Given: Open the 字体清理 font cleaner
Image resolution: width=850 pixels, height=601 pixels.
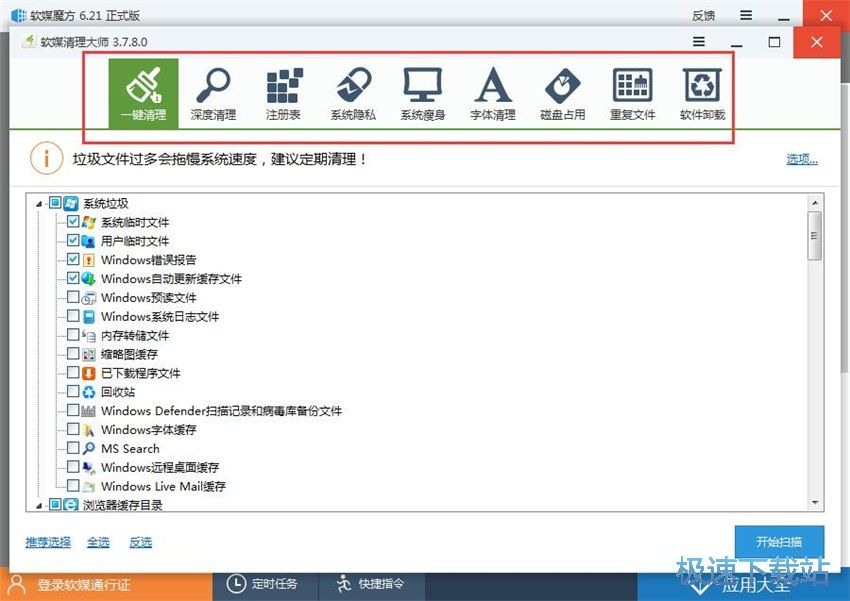Looking at the screenshot, I should [x=493, y=94].
